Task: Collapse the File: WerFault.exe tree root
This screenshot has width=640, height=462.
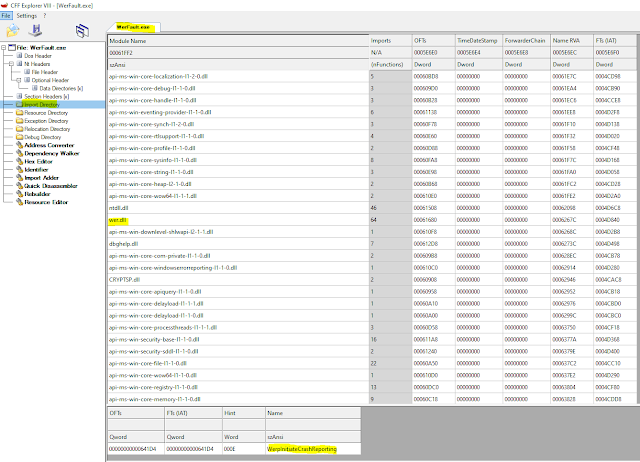Action: 4,48
